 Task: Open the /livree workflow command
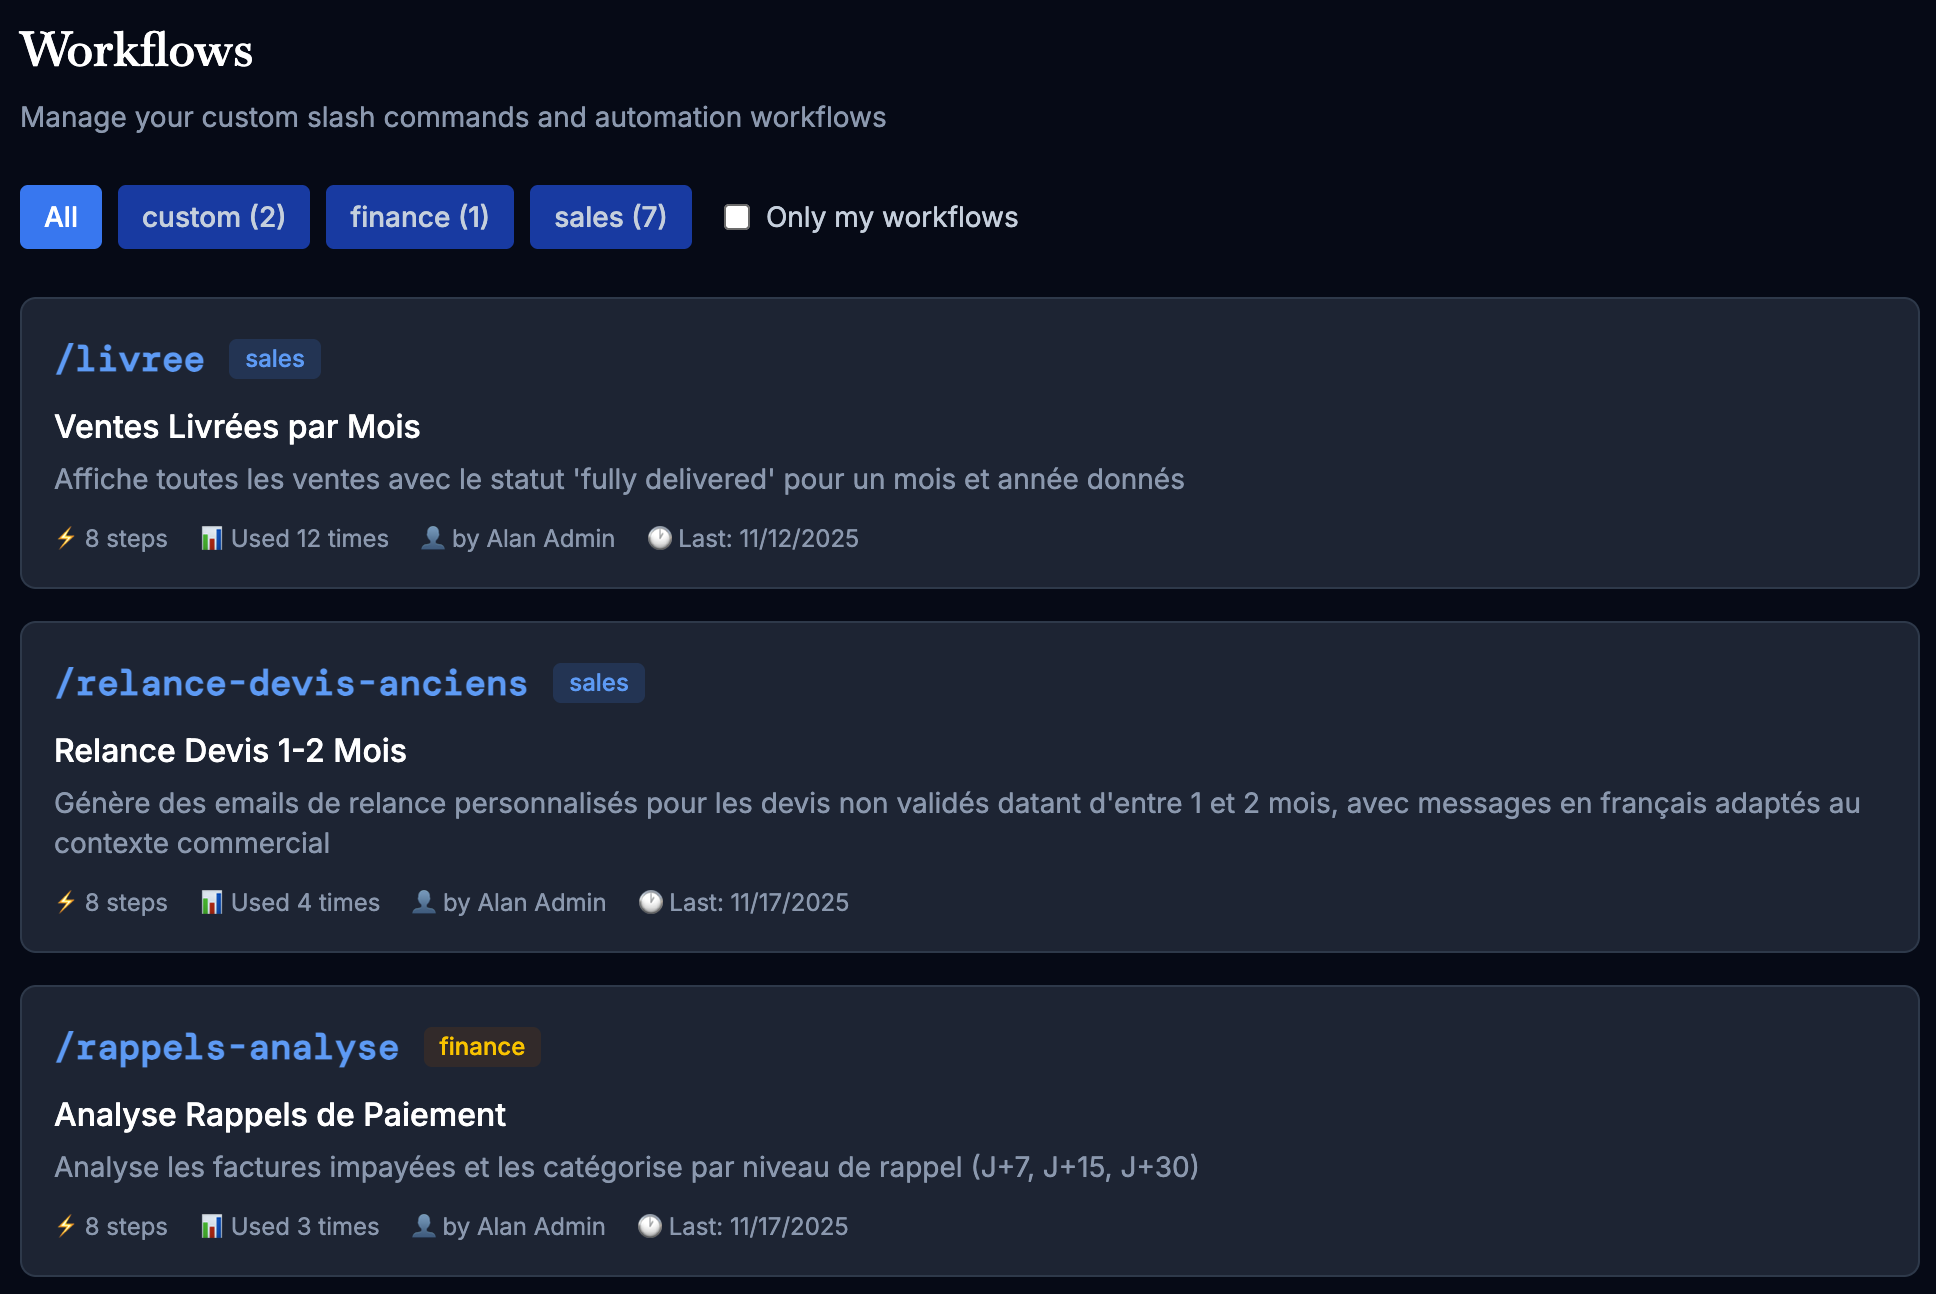[x=129, y=358]
